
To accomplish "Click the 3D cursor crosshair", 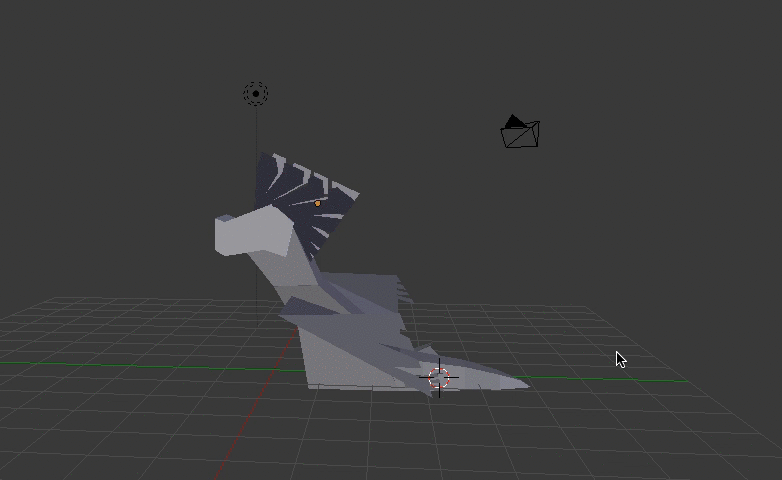I will 439,378.
